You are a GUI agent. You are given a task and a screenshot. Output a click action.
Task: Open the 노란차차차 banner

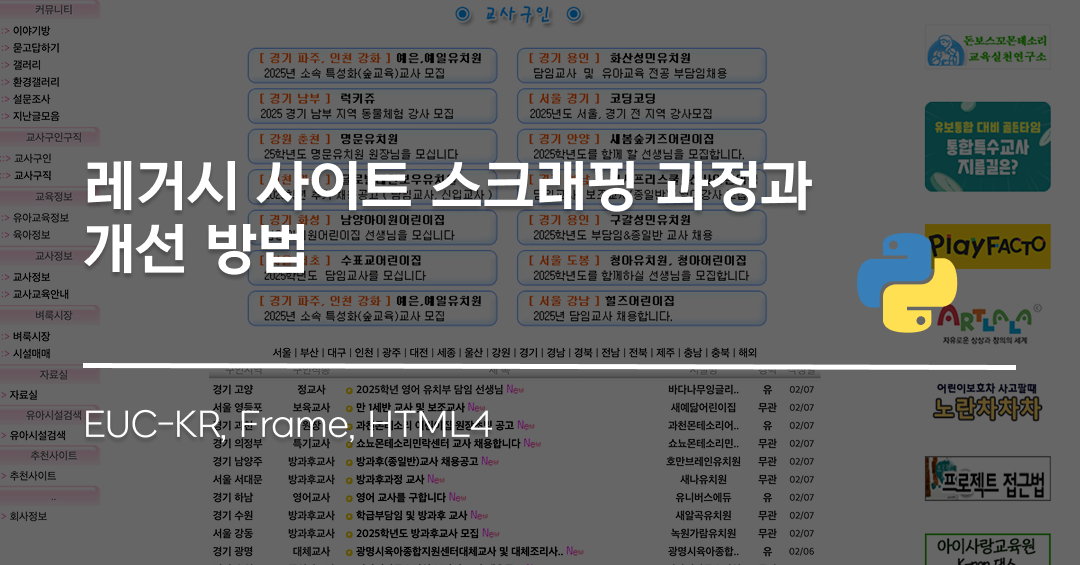[987, 401]
